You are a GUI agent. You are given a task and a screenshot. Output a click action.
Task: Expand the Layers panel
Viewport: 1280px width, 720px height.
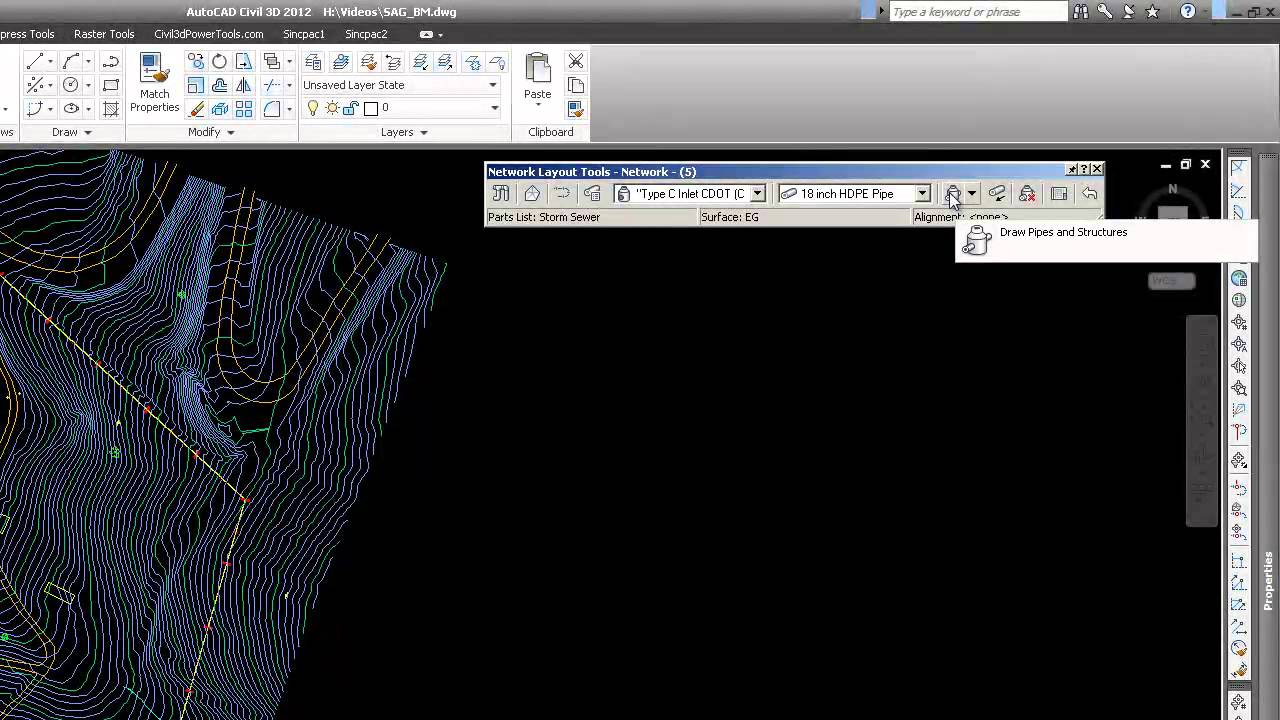404,132
